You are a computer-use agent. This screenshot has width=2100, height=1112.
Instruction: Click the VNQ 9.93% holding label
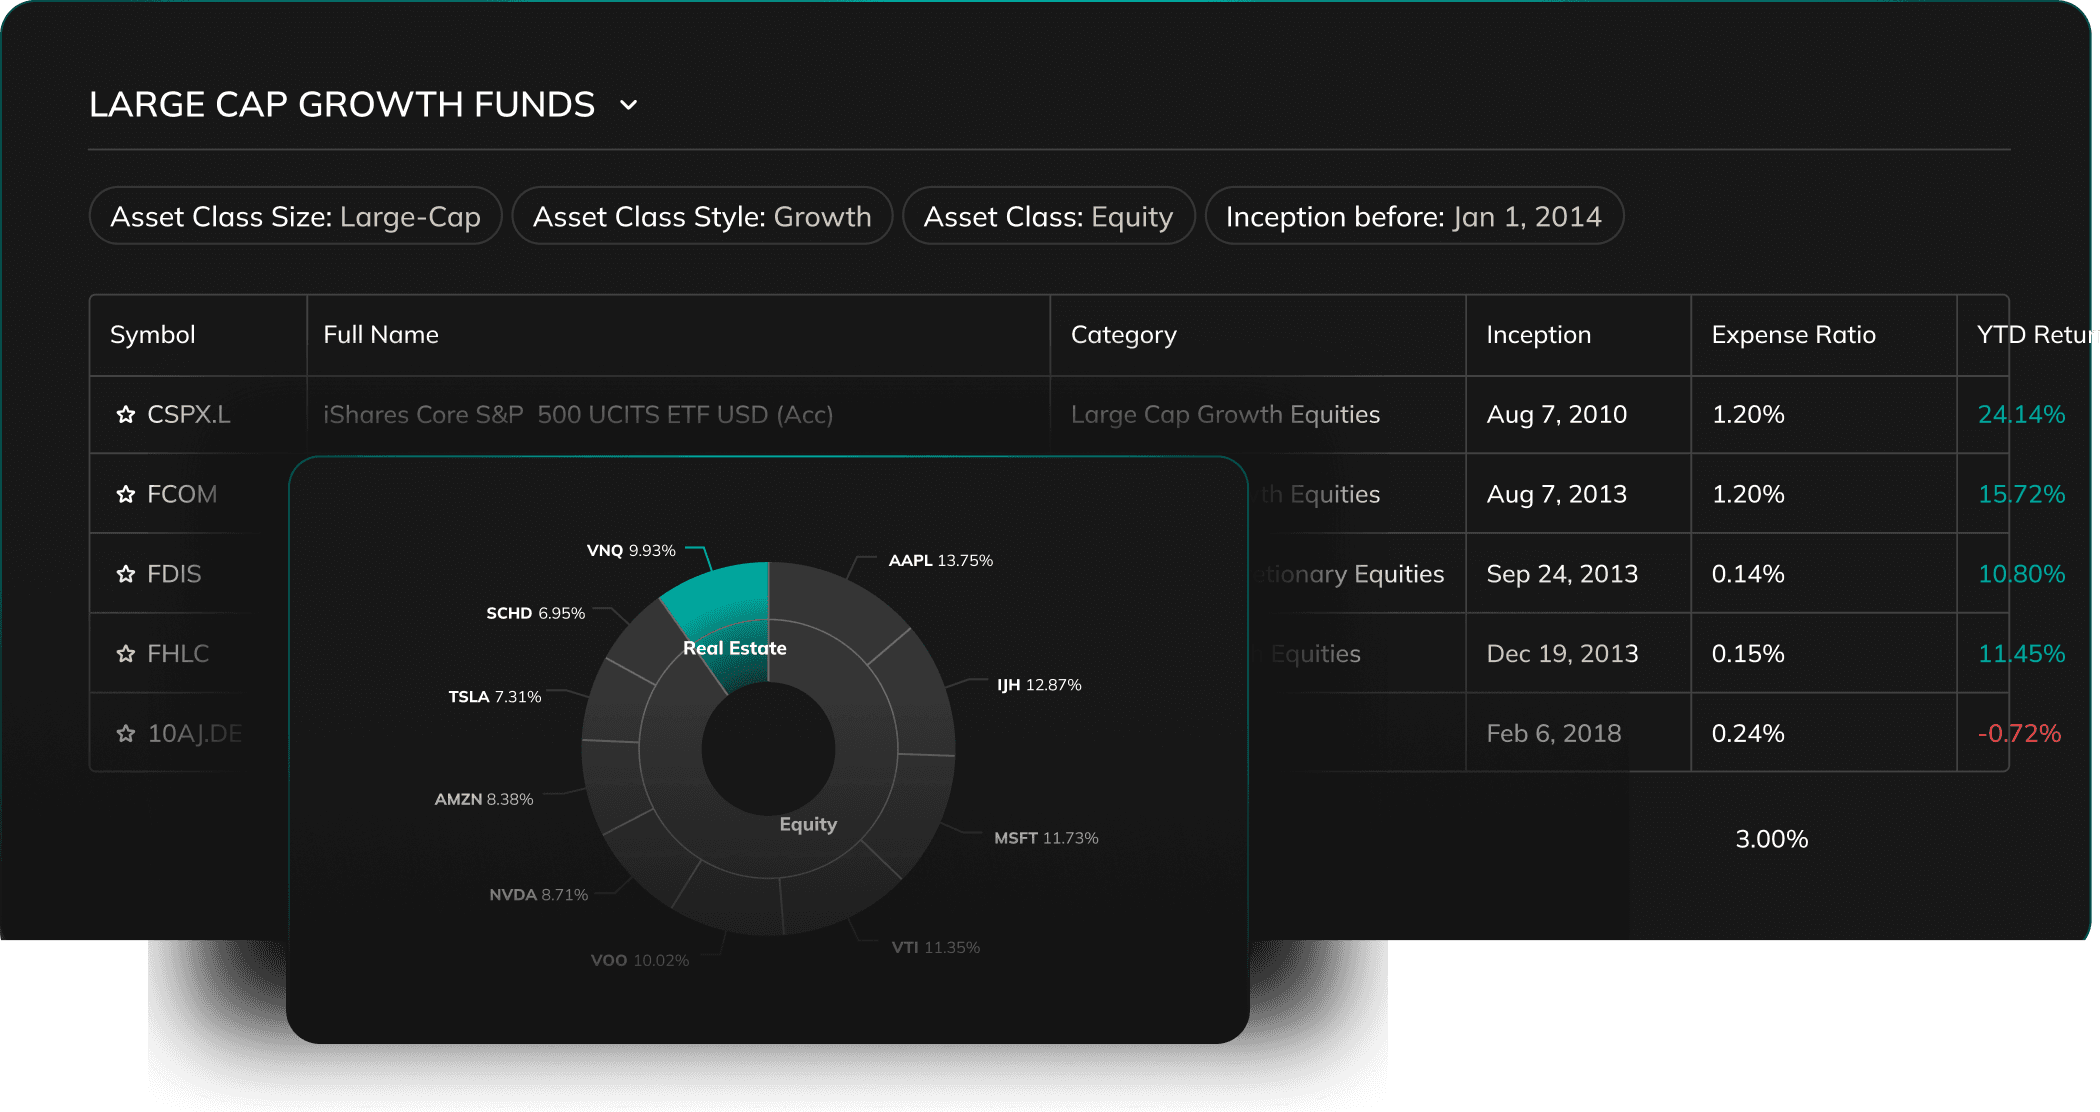[x=631, y=551]
